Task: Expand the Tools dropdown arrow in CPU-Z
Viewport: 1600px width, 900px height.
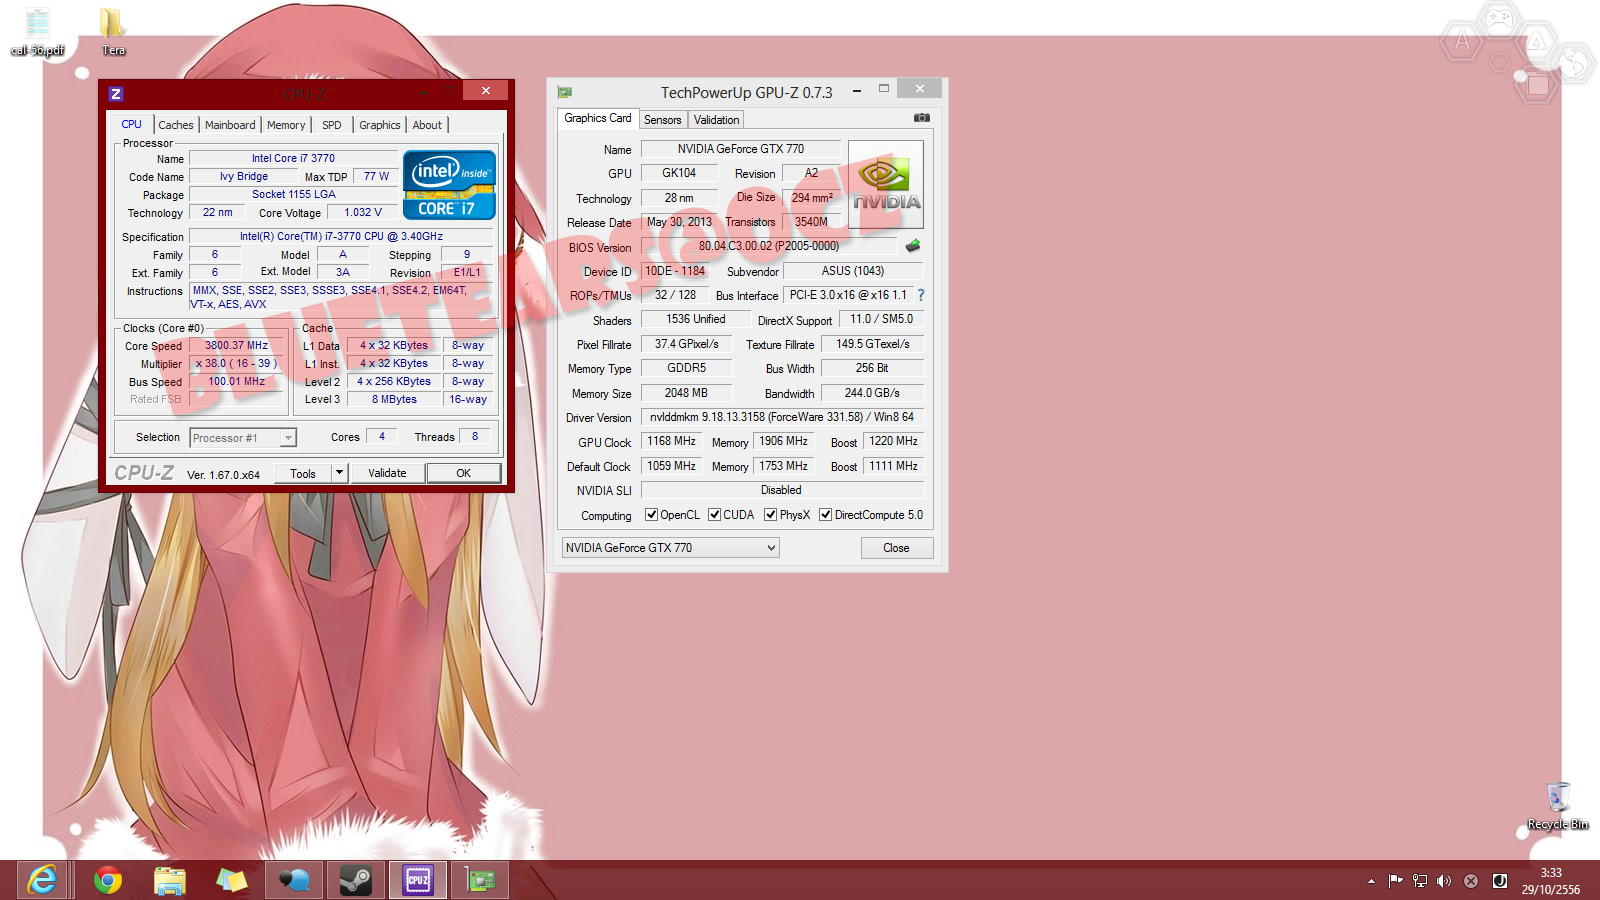Action: pyautogui.click(x=340, y=473)
